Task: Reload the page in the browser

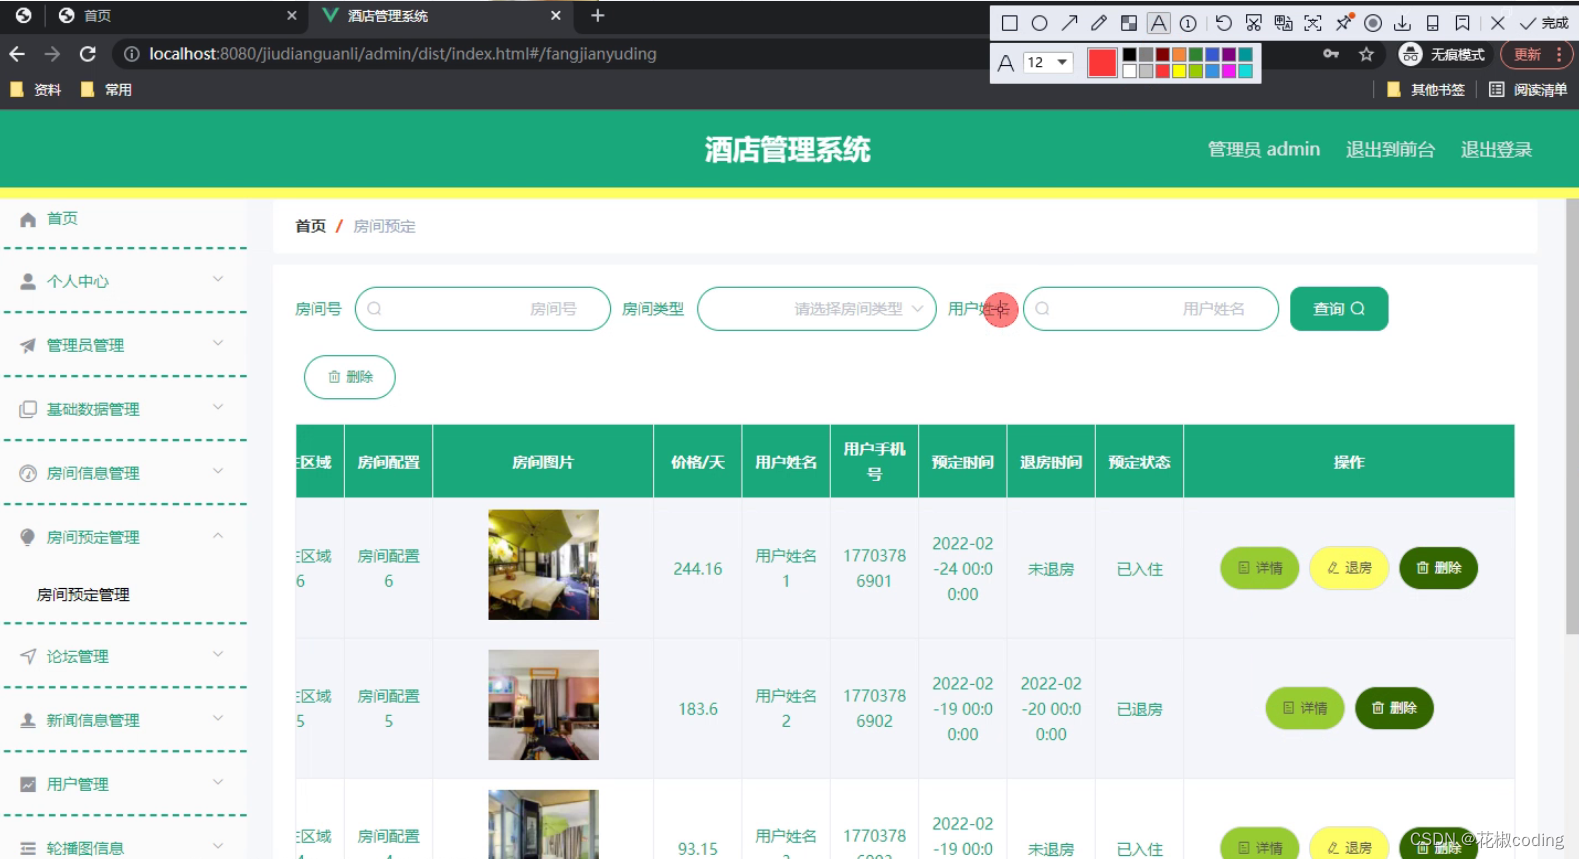Action: pos(88,54)
